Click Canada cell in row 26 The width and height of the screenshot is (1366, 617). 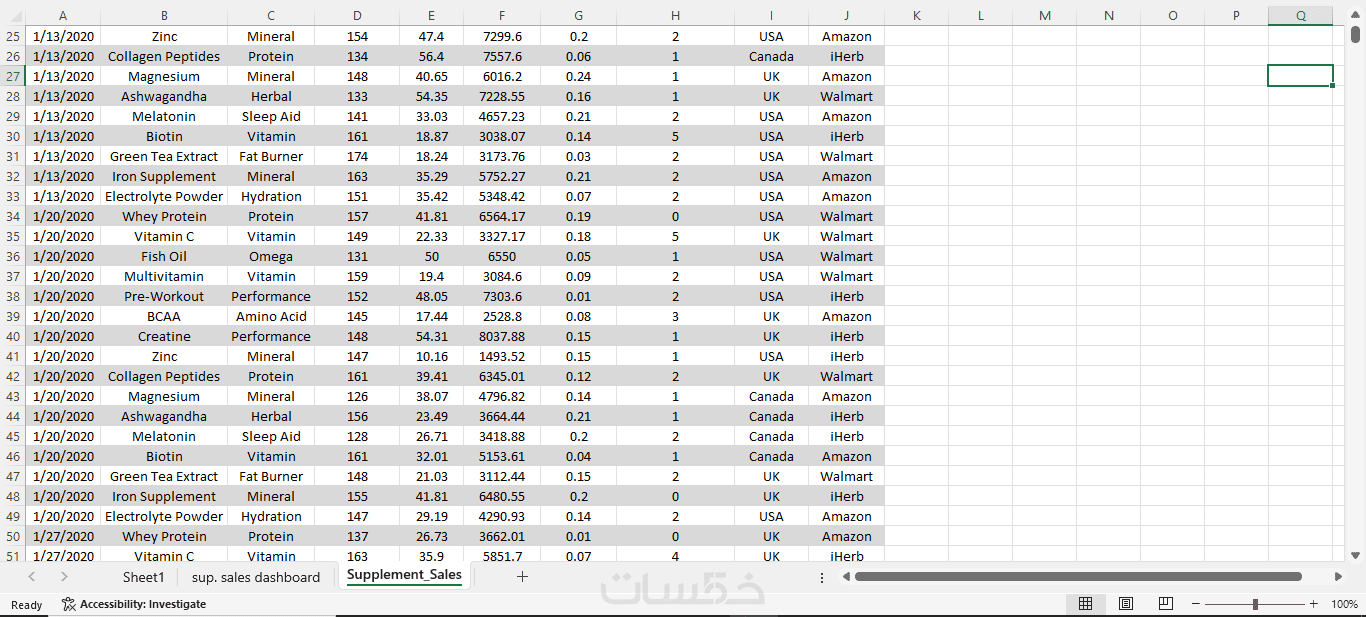771,56
